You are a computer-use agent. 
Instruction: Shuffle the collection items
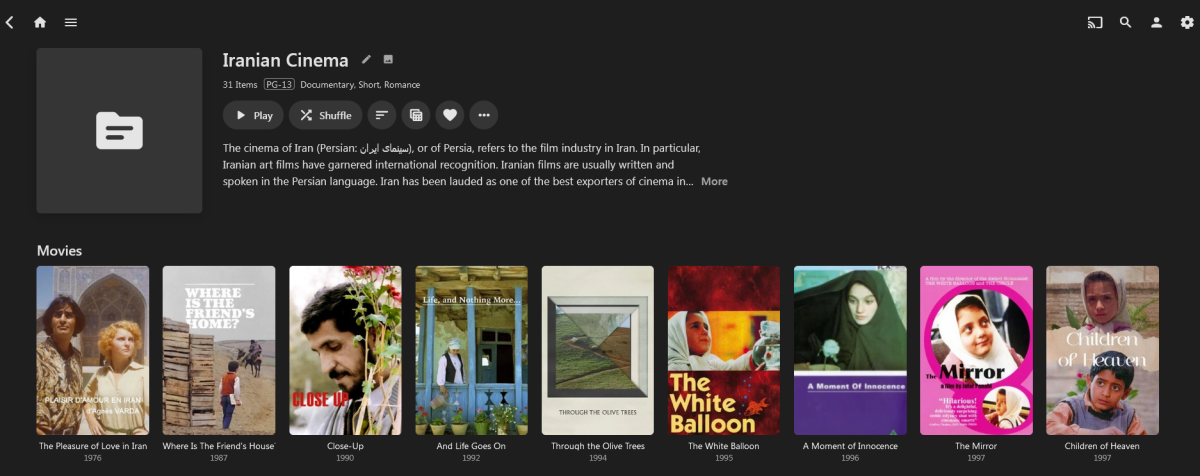tap(326, 115)
